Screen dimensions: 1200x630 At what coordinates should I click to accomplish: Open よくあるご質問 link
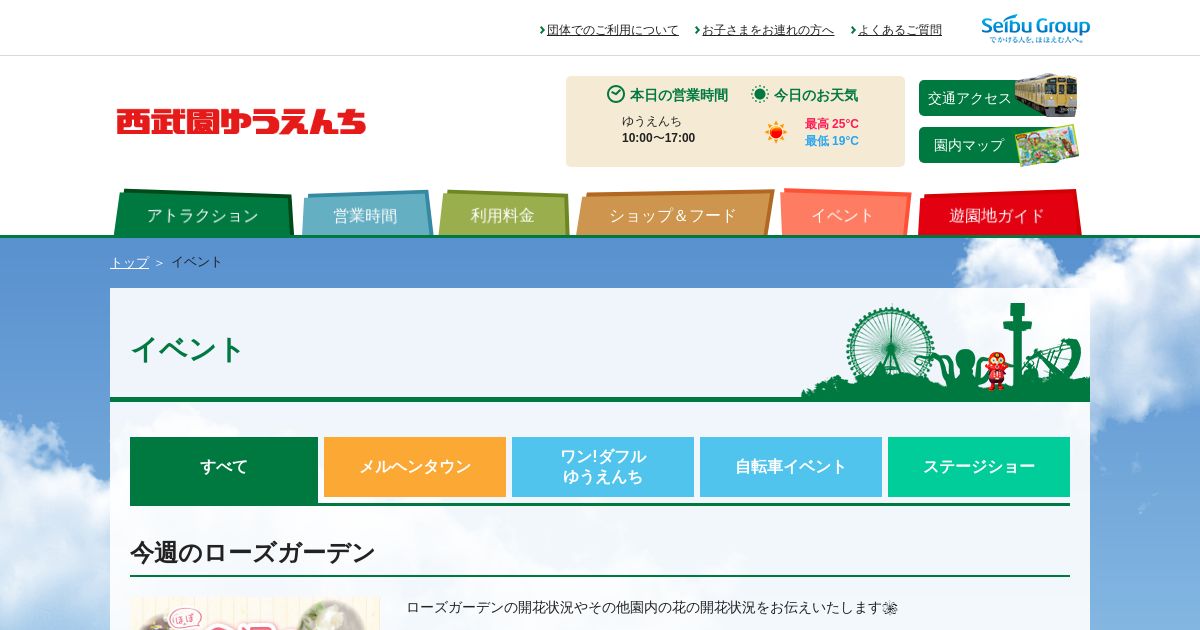(x=900, y=30)
